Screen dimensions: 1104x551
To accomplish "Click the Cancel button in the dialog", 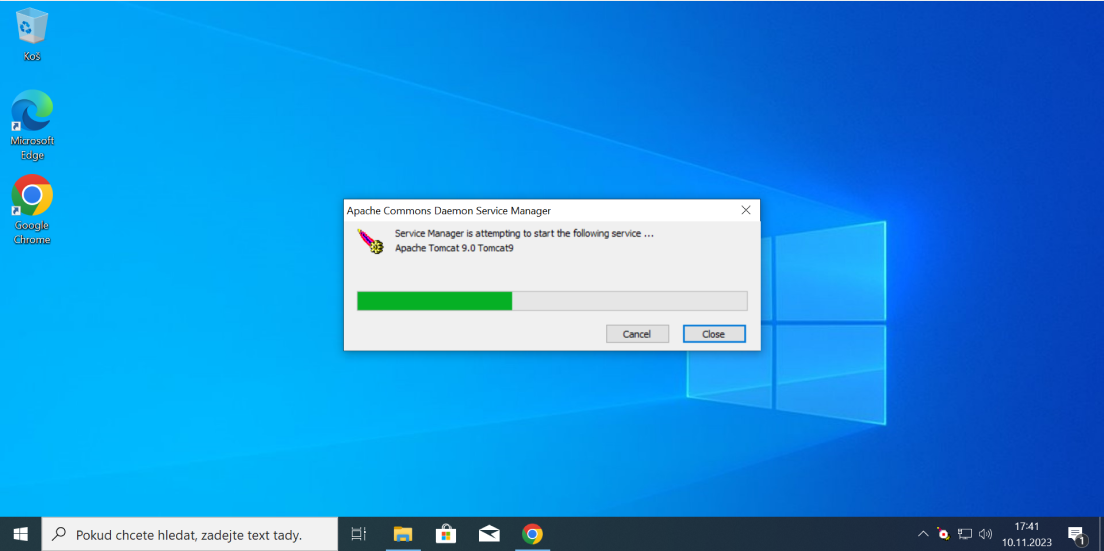I will tap(637, 334).
